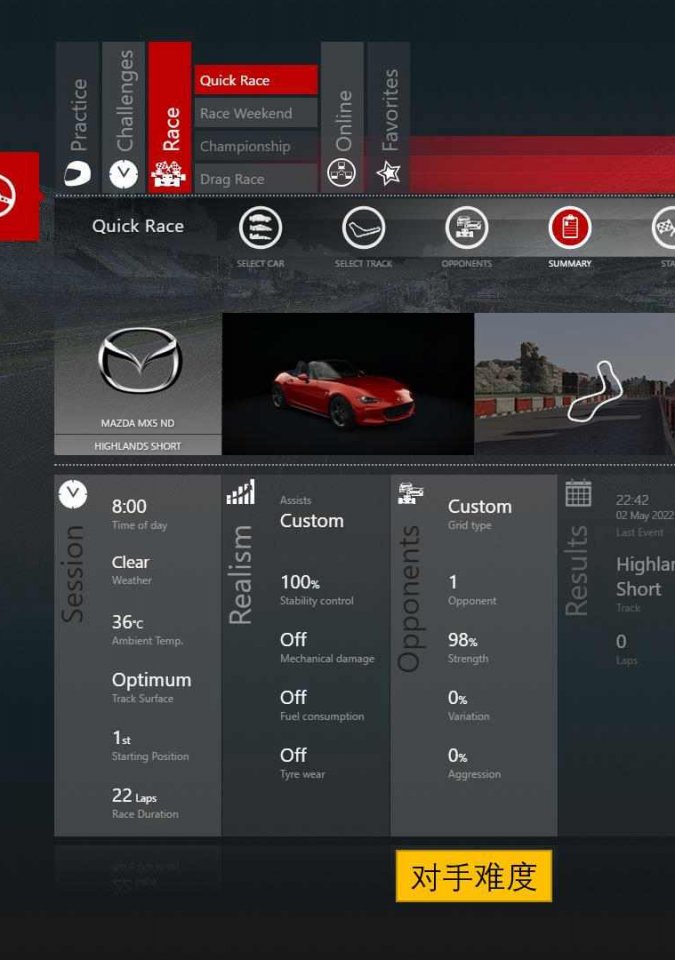675x960 pixels.
Task: Click the podium flags icon under Race
Action: (168, 174)
